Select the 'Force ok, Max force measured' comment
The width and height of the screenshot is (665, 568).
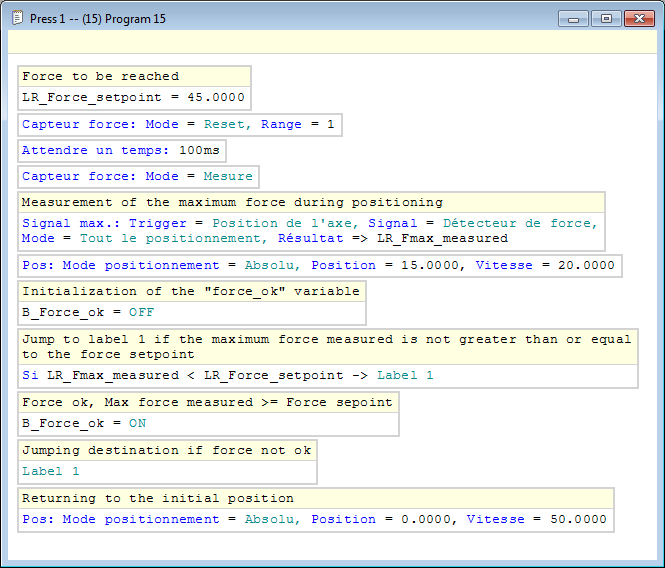(x=208, y=402)
